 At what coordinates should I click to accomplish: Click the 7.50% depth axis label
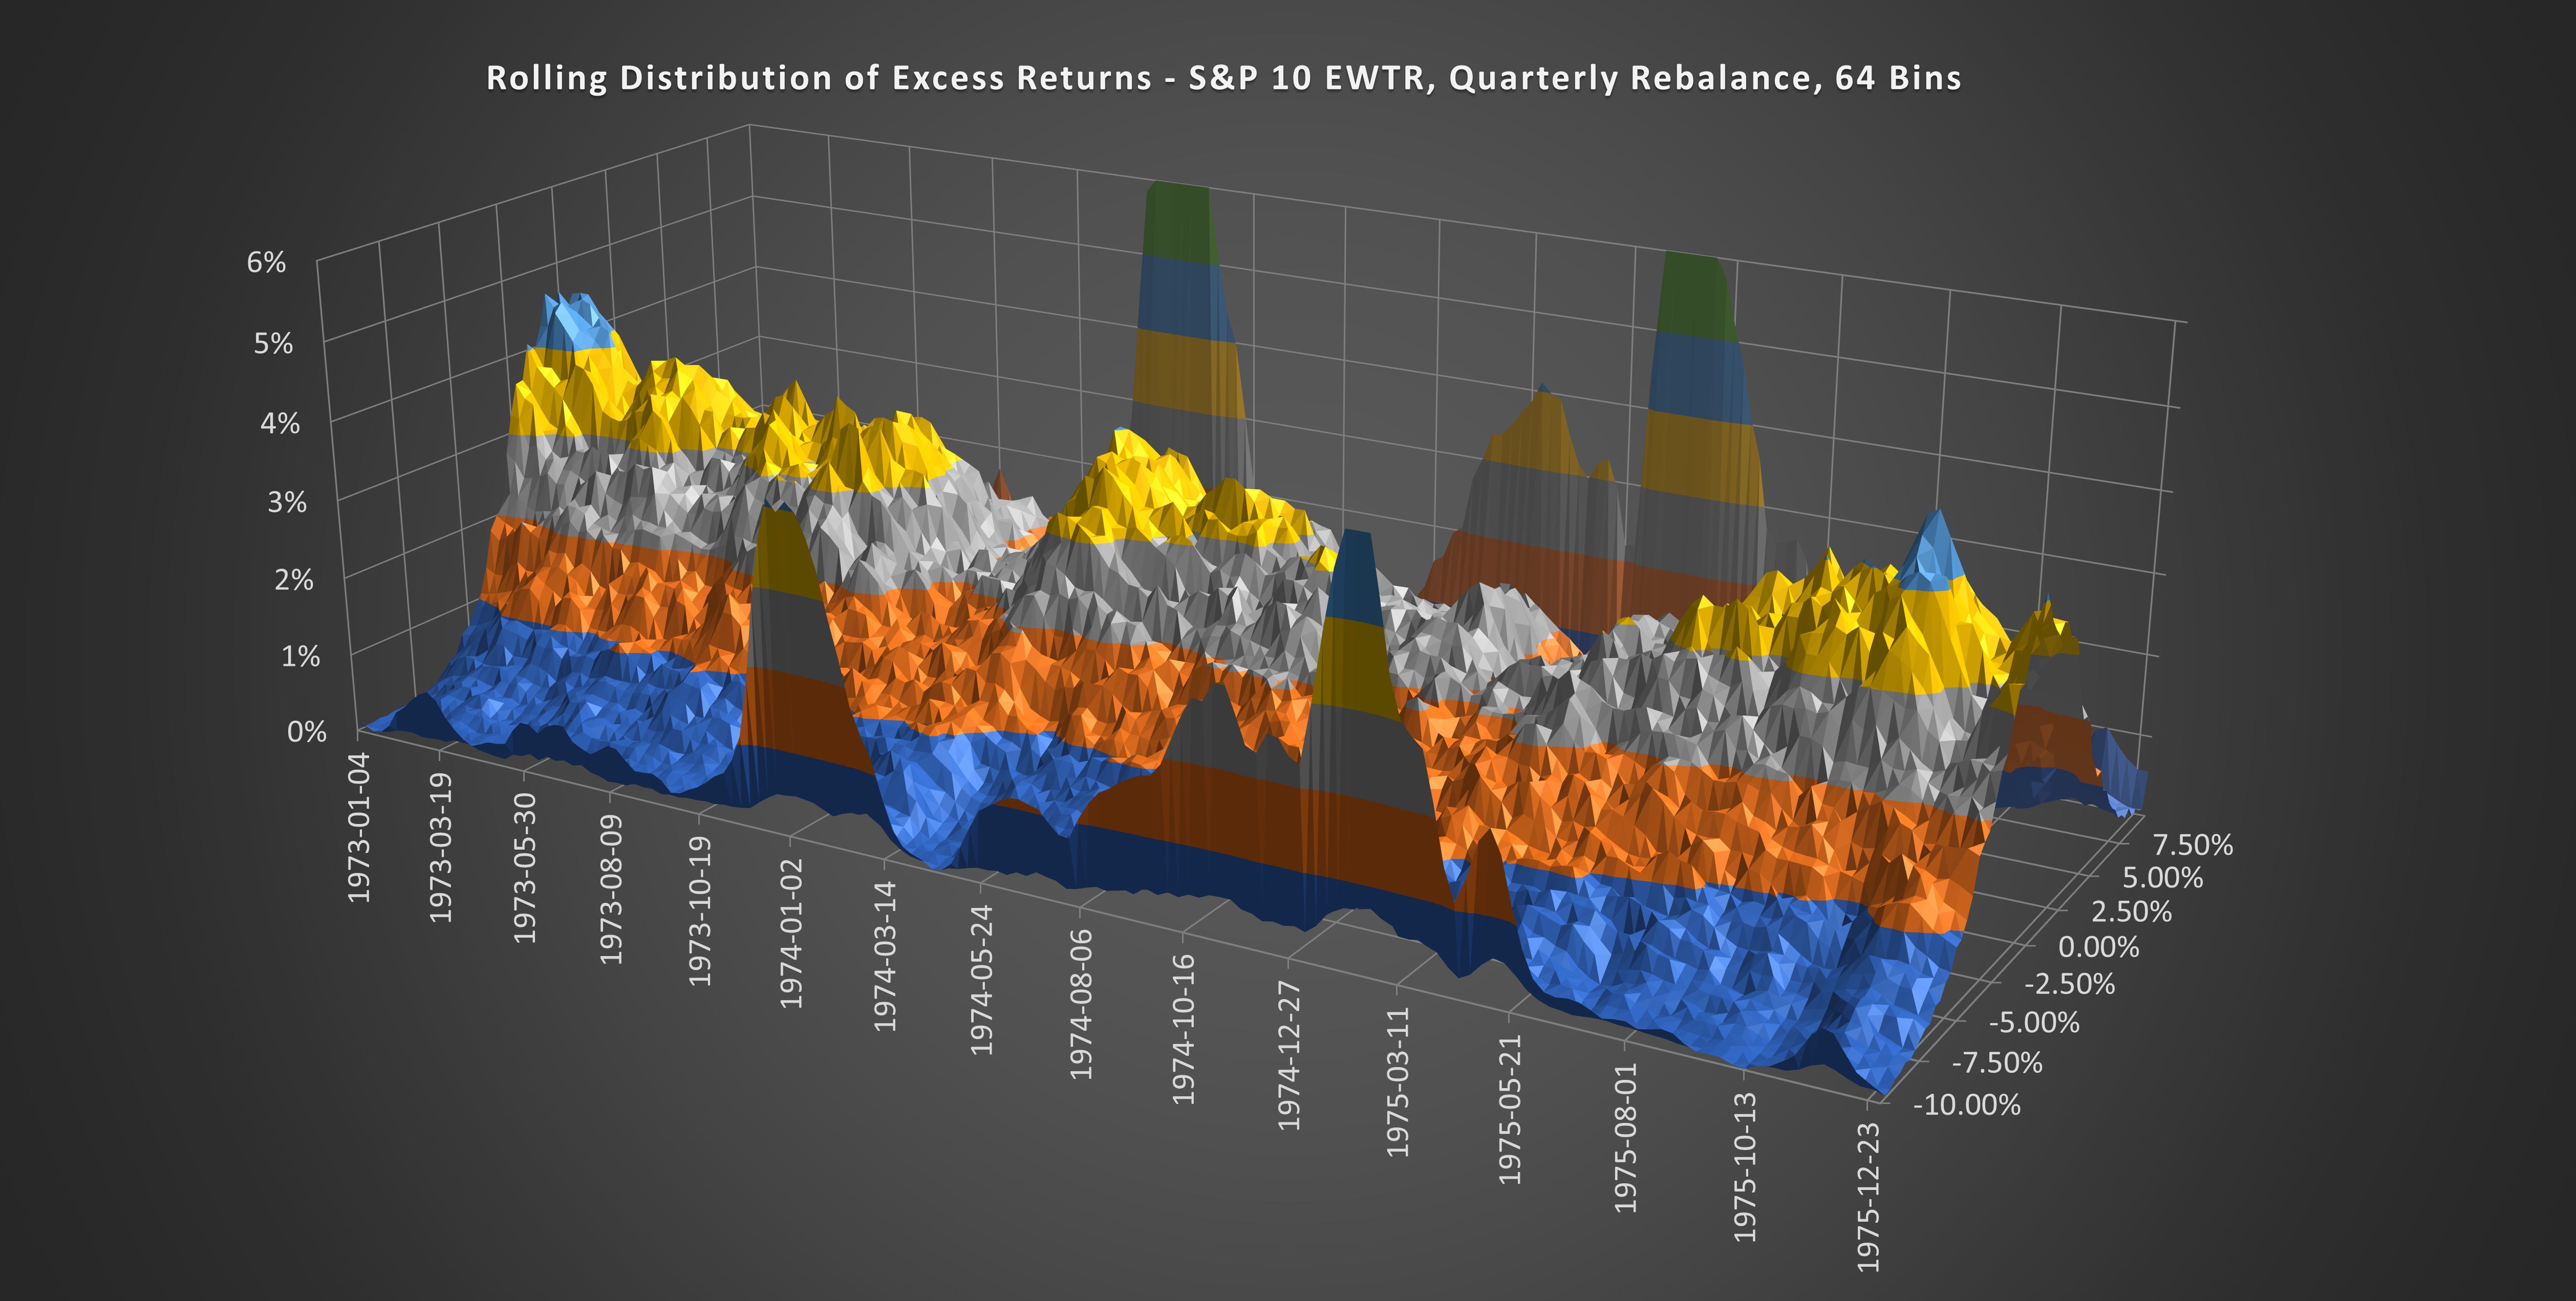(x=2192, y=845)
